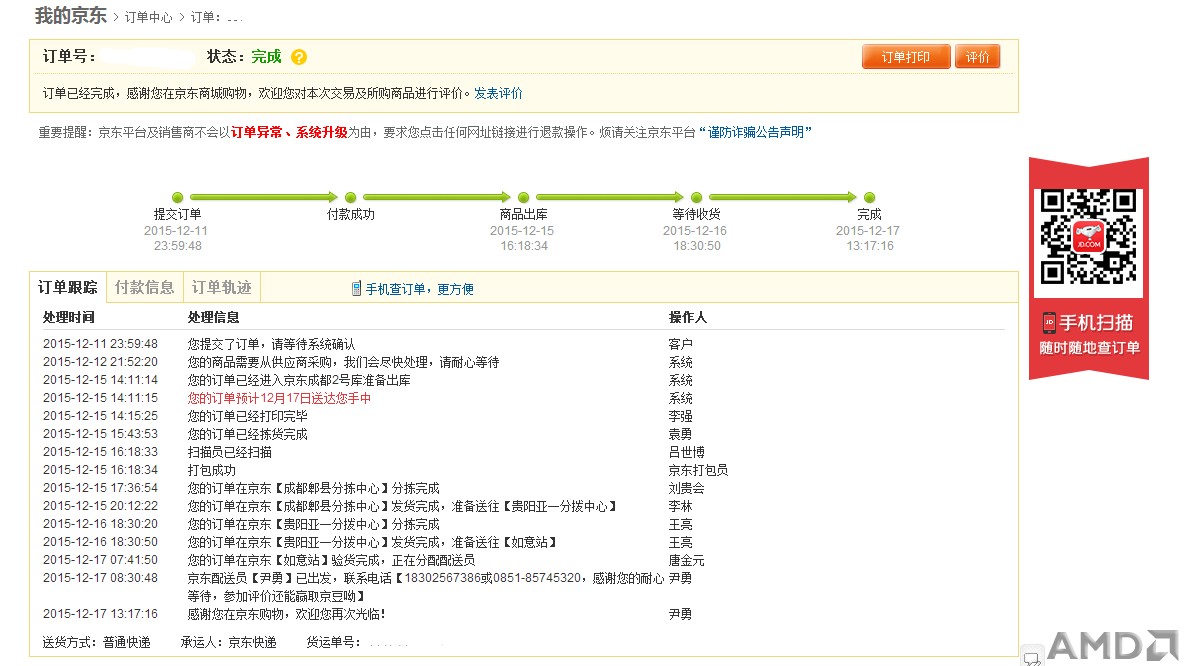Screen dimensions: 1184x666
Task: Click operator name 刘贵会
Action: pyautogui.click(x=686, y=489)
